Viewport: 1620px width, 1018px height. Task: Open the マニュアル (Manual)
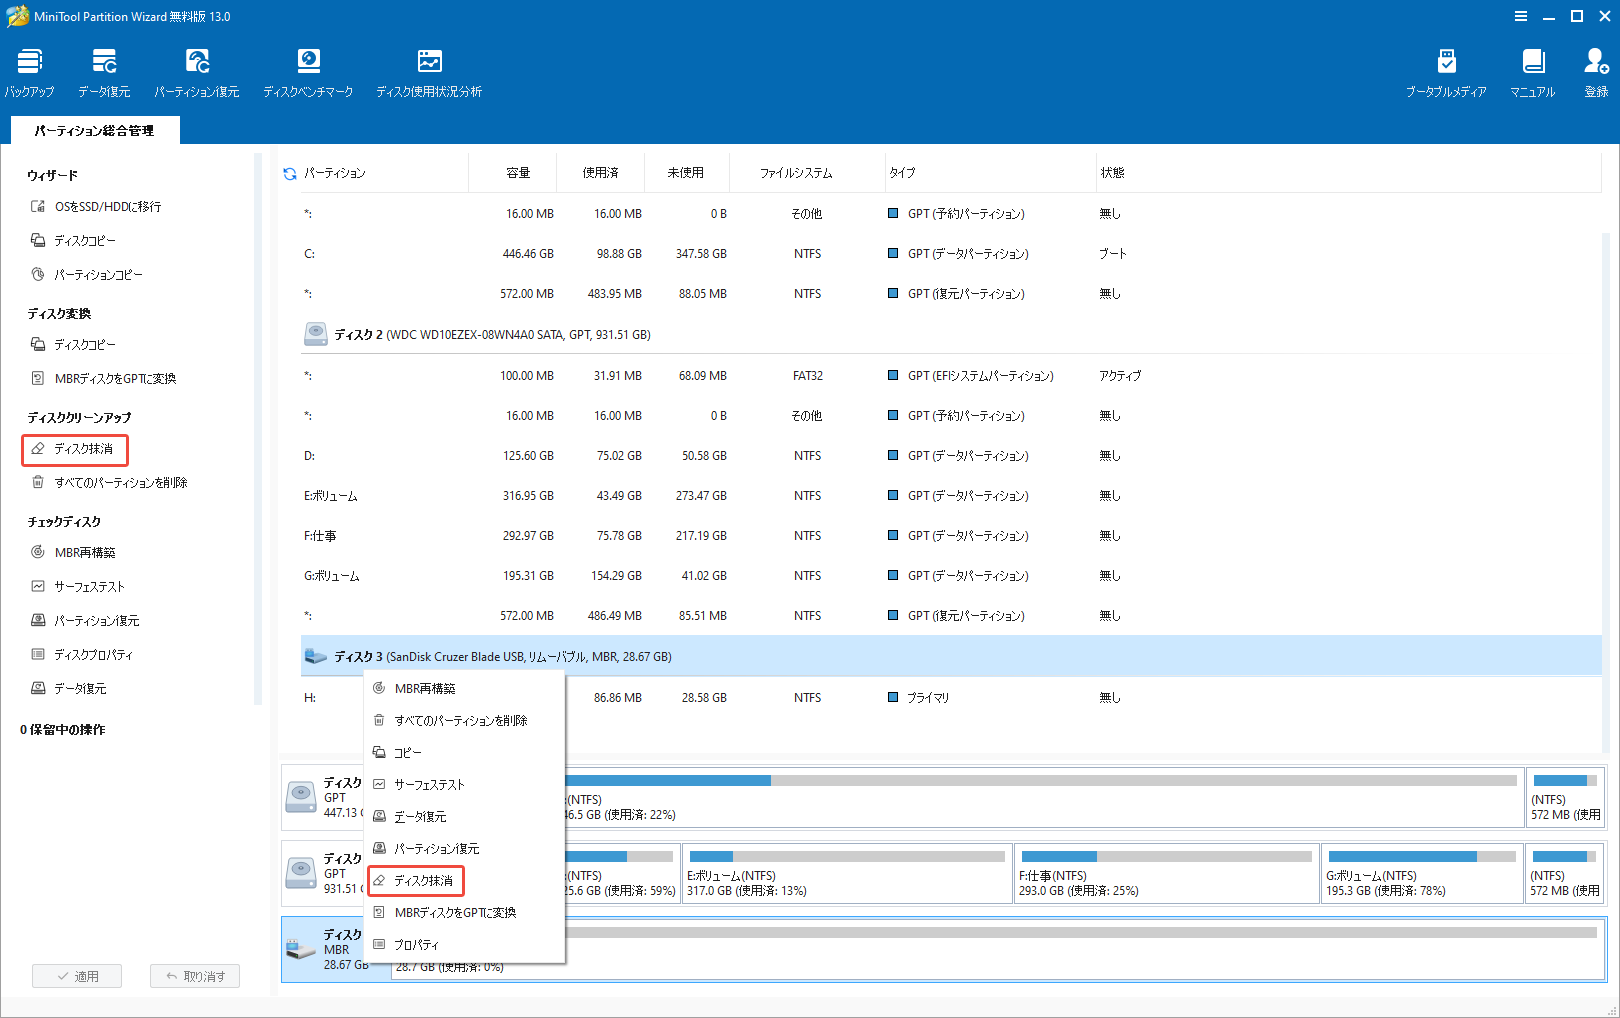click(x=1533, y=70)
